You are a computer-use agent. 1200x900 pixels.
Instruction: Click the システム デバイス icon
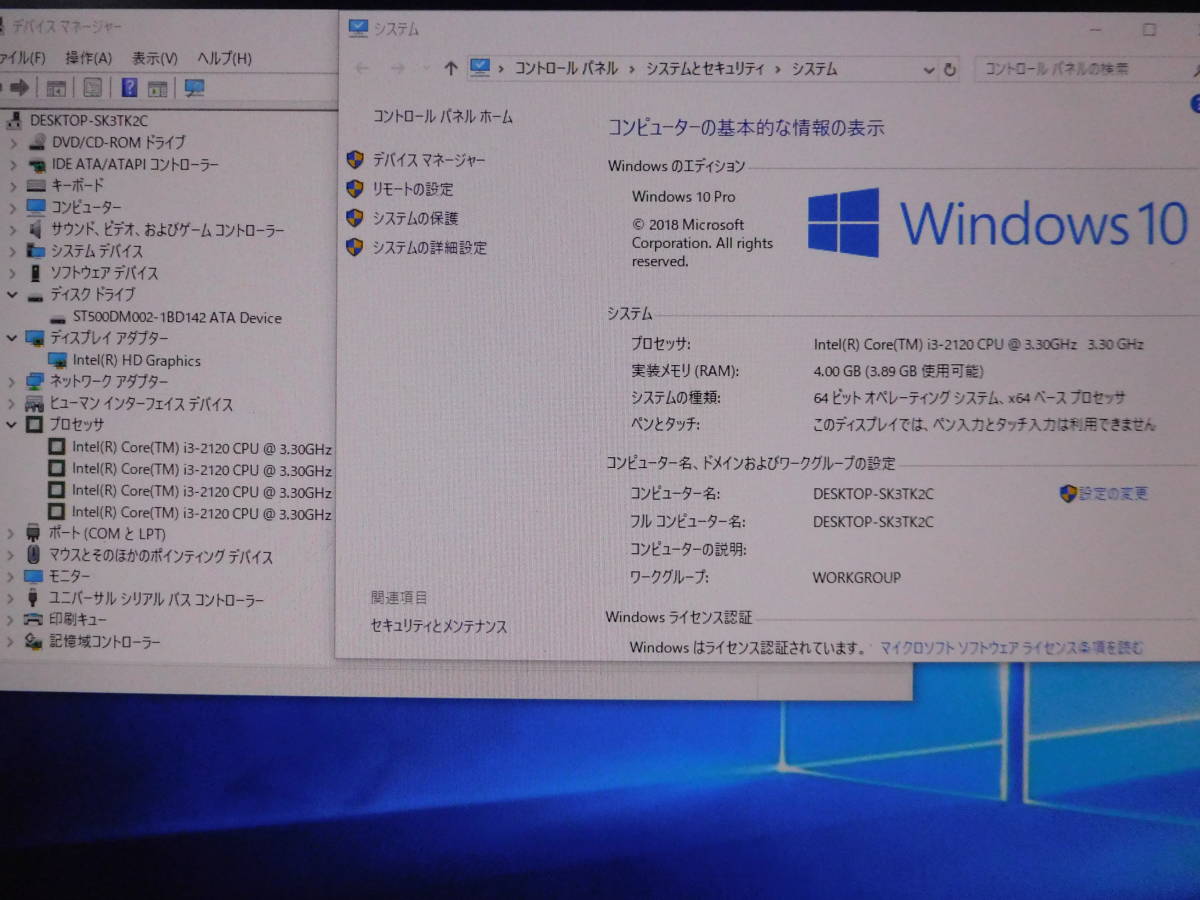pos(37,251)
